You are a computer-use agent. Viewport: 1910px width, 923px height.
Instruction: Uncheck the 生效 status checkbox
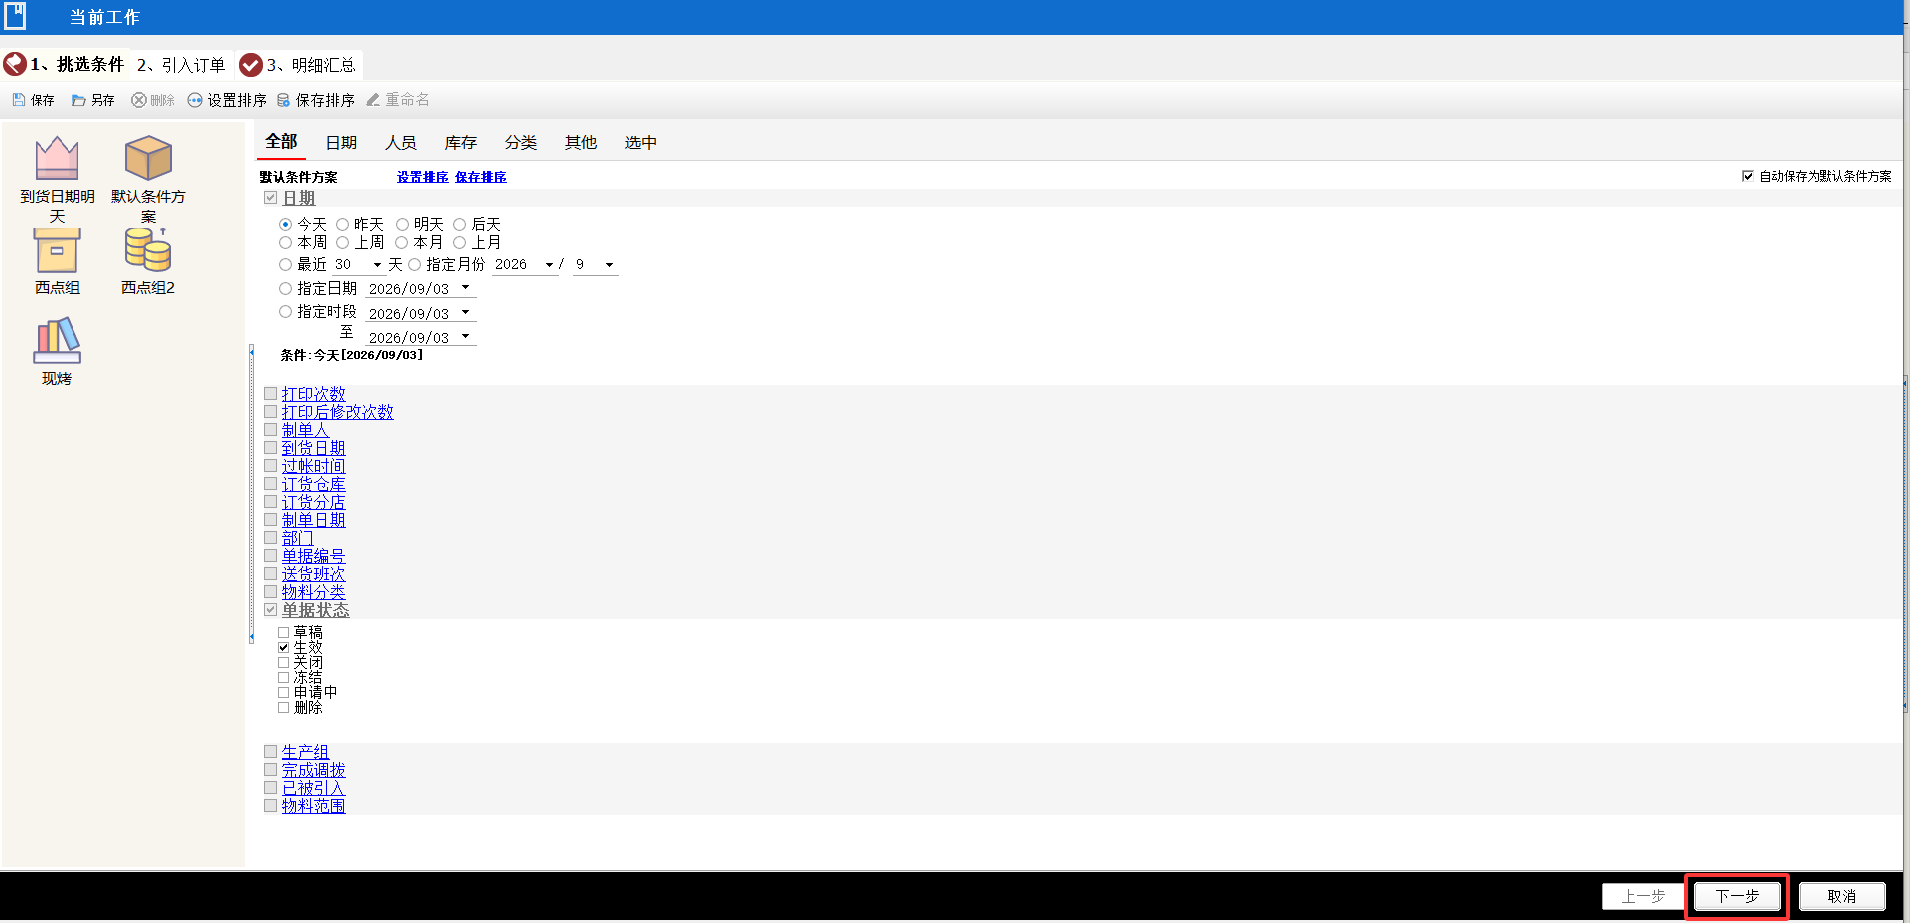point(284,647)
